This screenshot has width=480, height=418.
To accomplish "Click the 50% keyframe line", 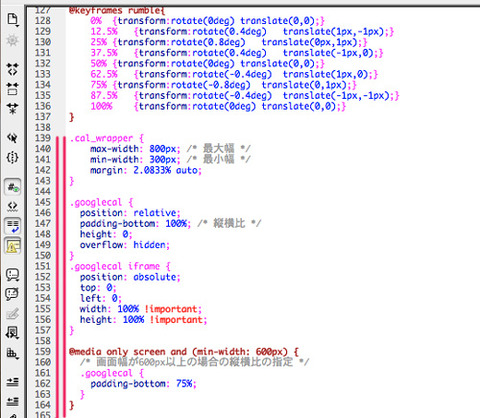I will coord(207,64).
